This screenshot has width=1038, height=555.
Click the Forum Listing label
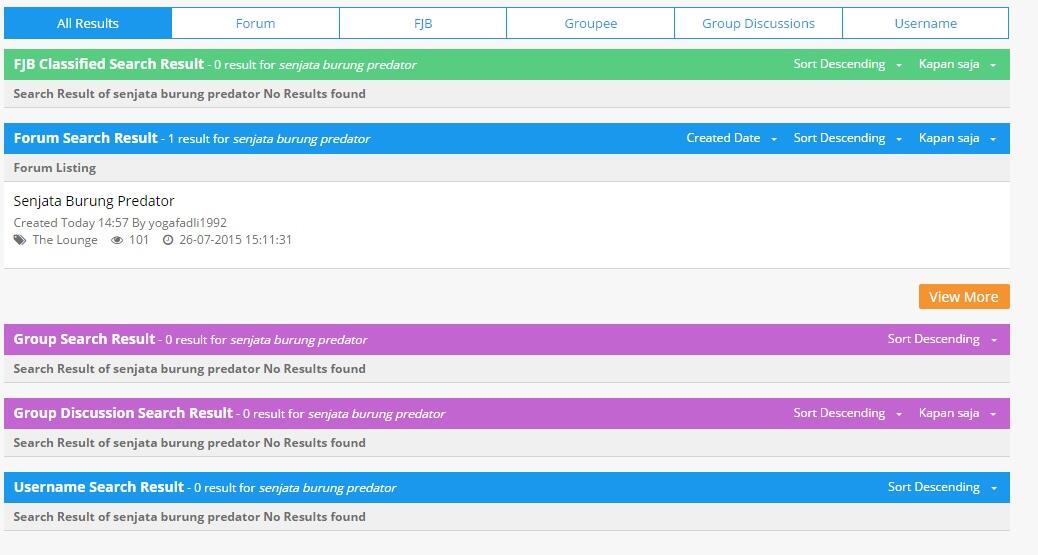tap(54, 168)
